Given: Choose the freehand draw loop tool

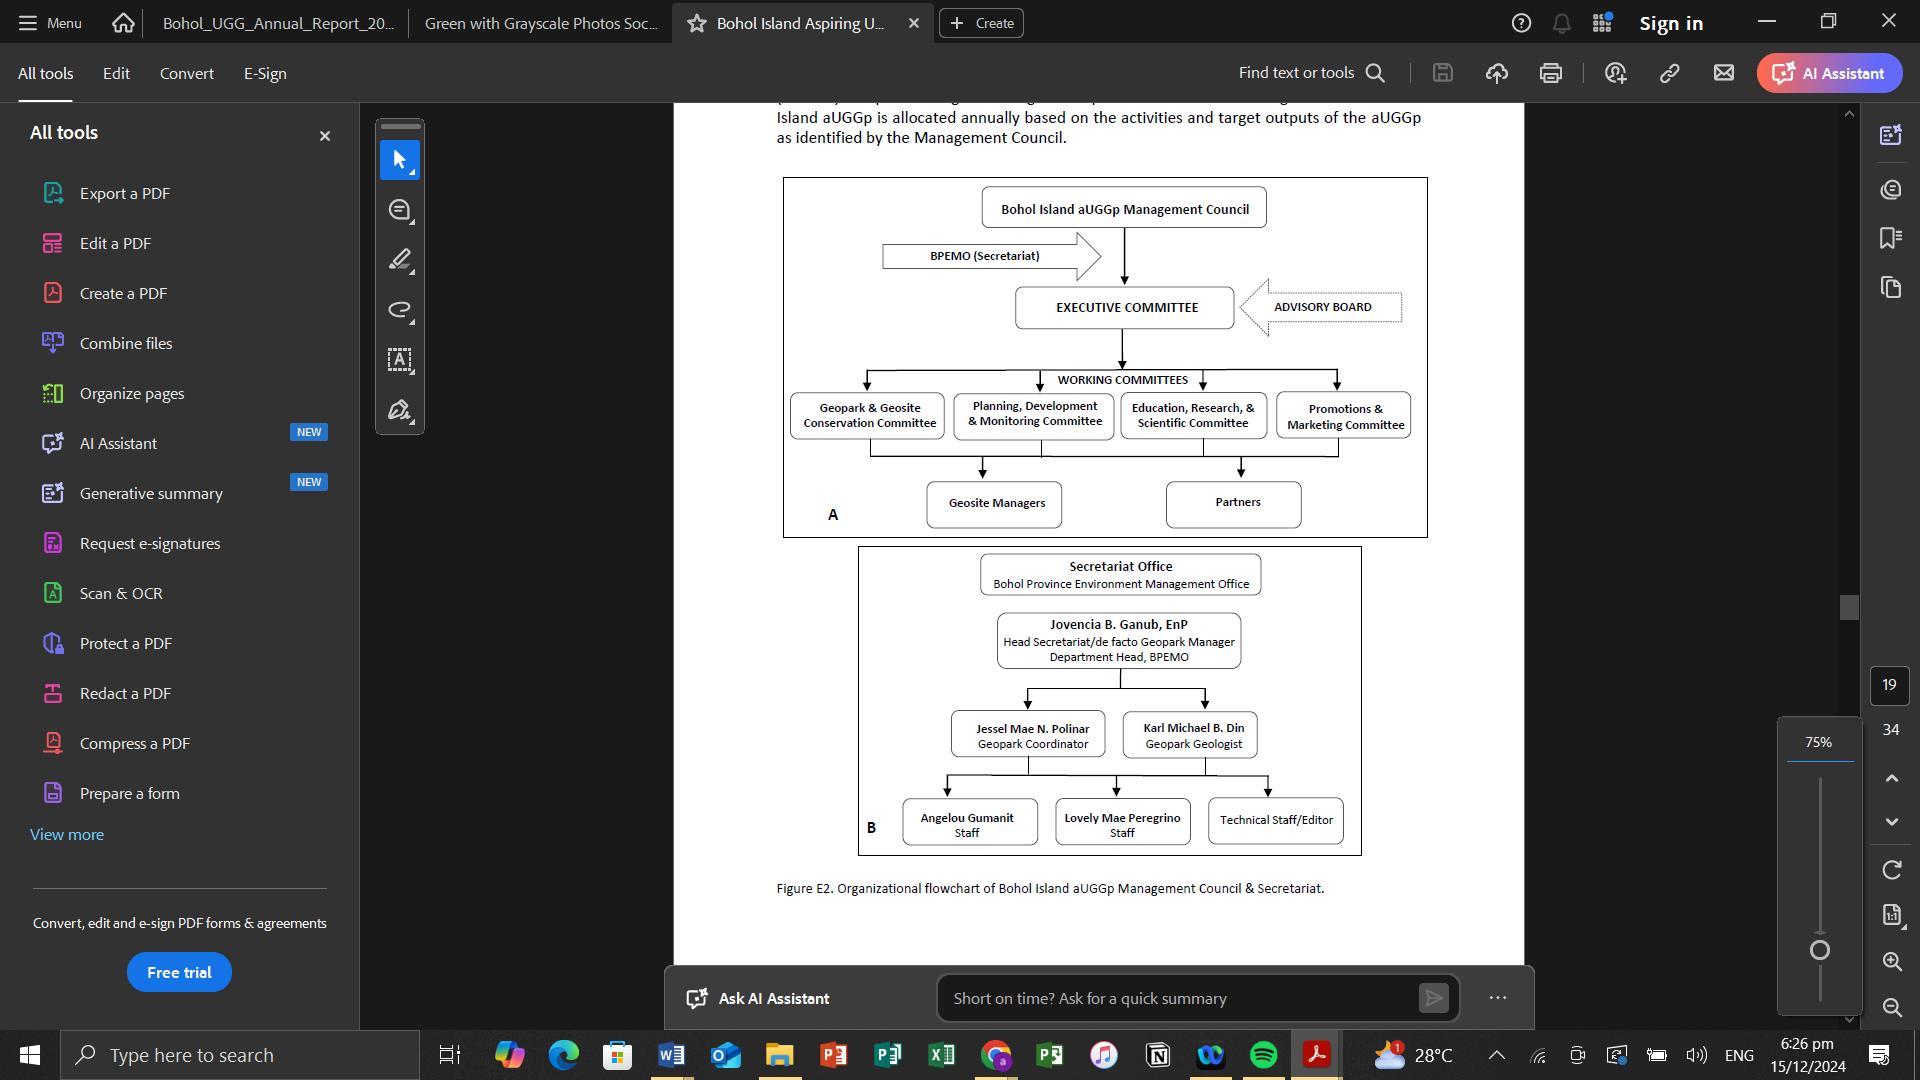Looking at the screenshot, I should 399,310.
